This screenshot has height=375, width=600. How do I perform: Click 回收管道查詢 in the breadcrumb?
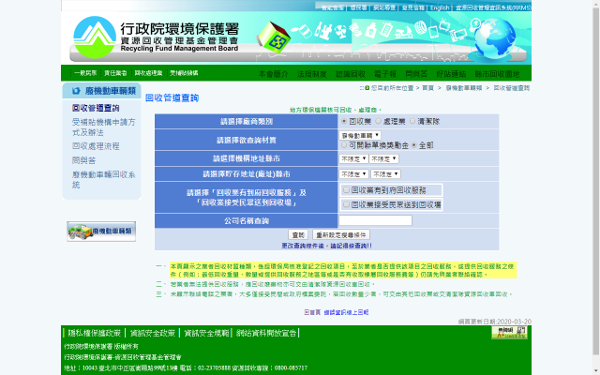pos(511,88)
